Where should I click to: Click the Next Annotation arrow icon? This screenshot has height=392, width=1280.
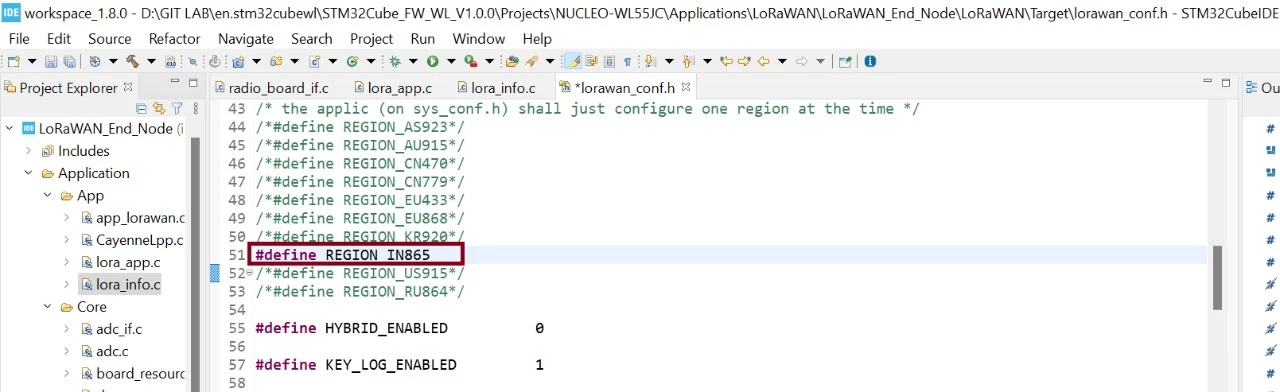650,61
